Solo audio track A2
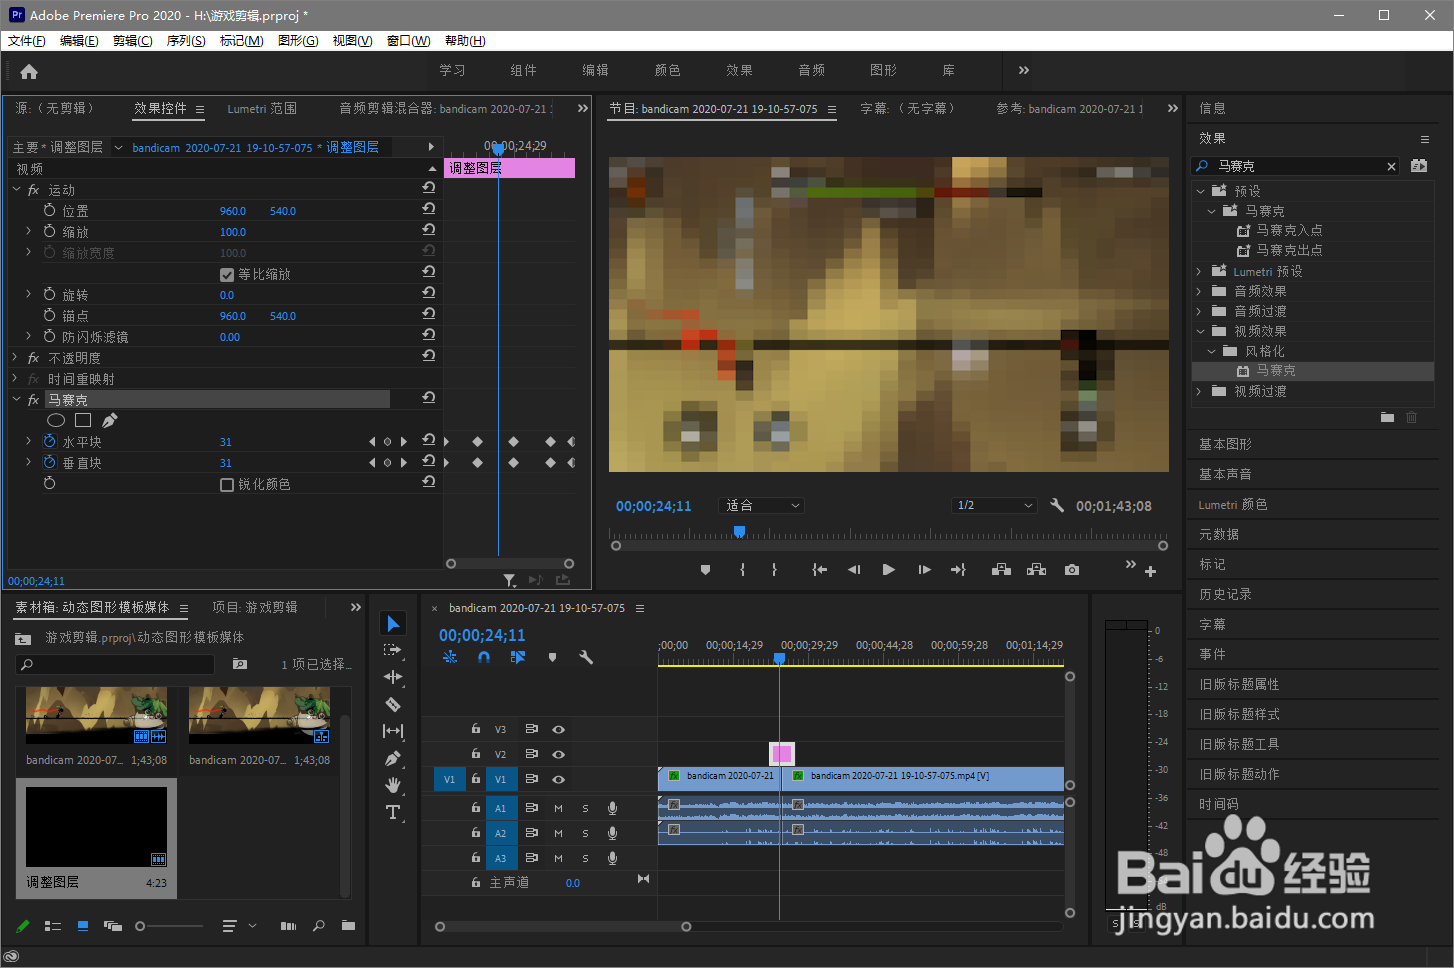 [x=585, y=833]
